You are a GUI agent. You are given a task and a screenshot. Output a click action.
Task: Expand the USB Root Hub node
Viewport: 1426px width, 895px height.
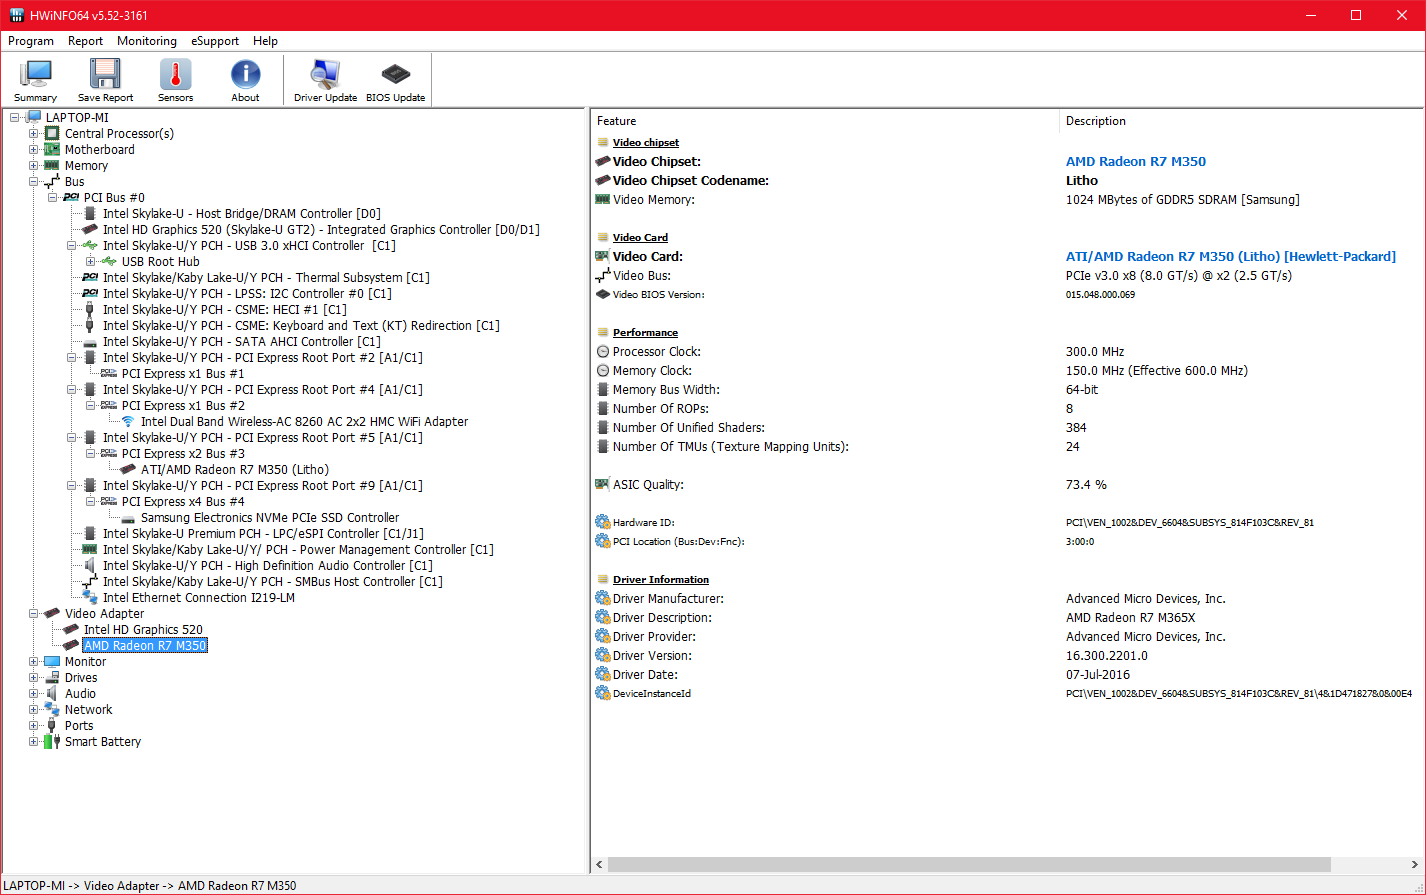(x=91, y=261)
